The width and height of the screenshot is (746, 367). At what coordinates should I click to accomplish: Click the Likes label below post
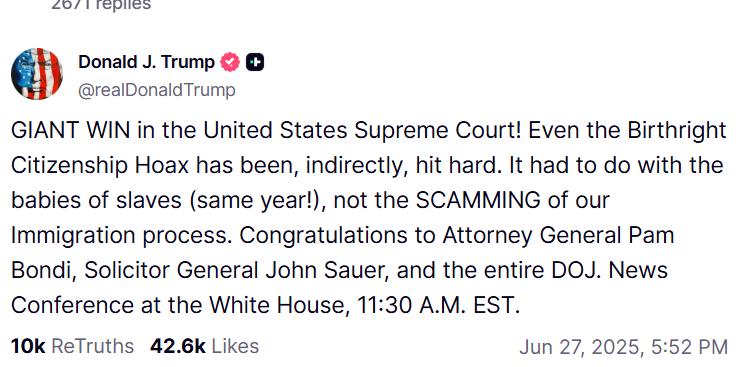[x=235, y=346]
